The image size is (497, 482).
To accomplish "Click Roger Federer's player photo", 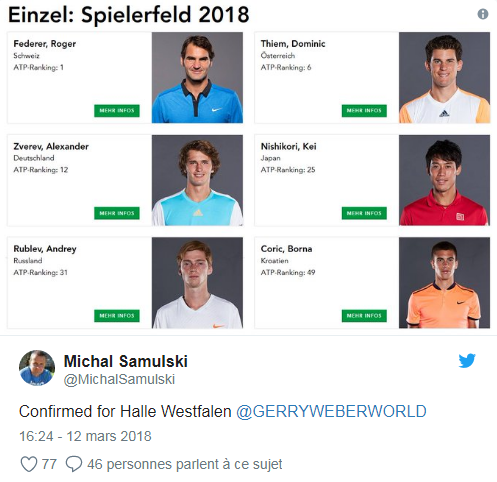I will click(197, 78).
